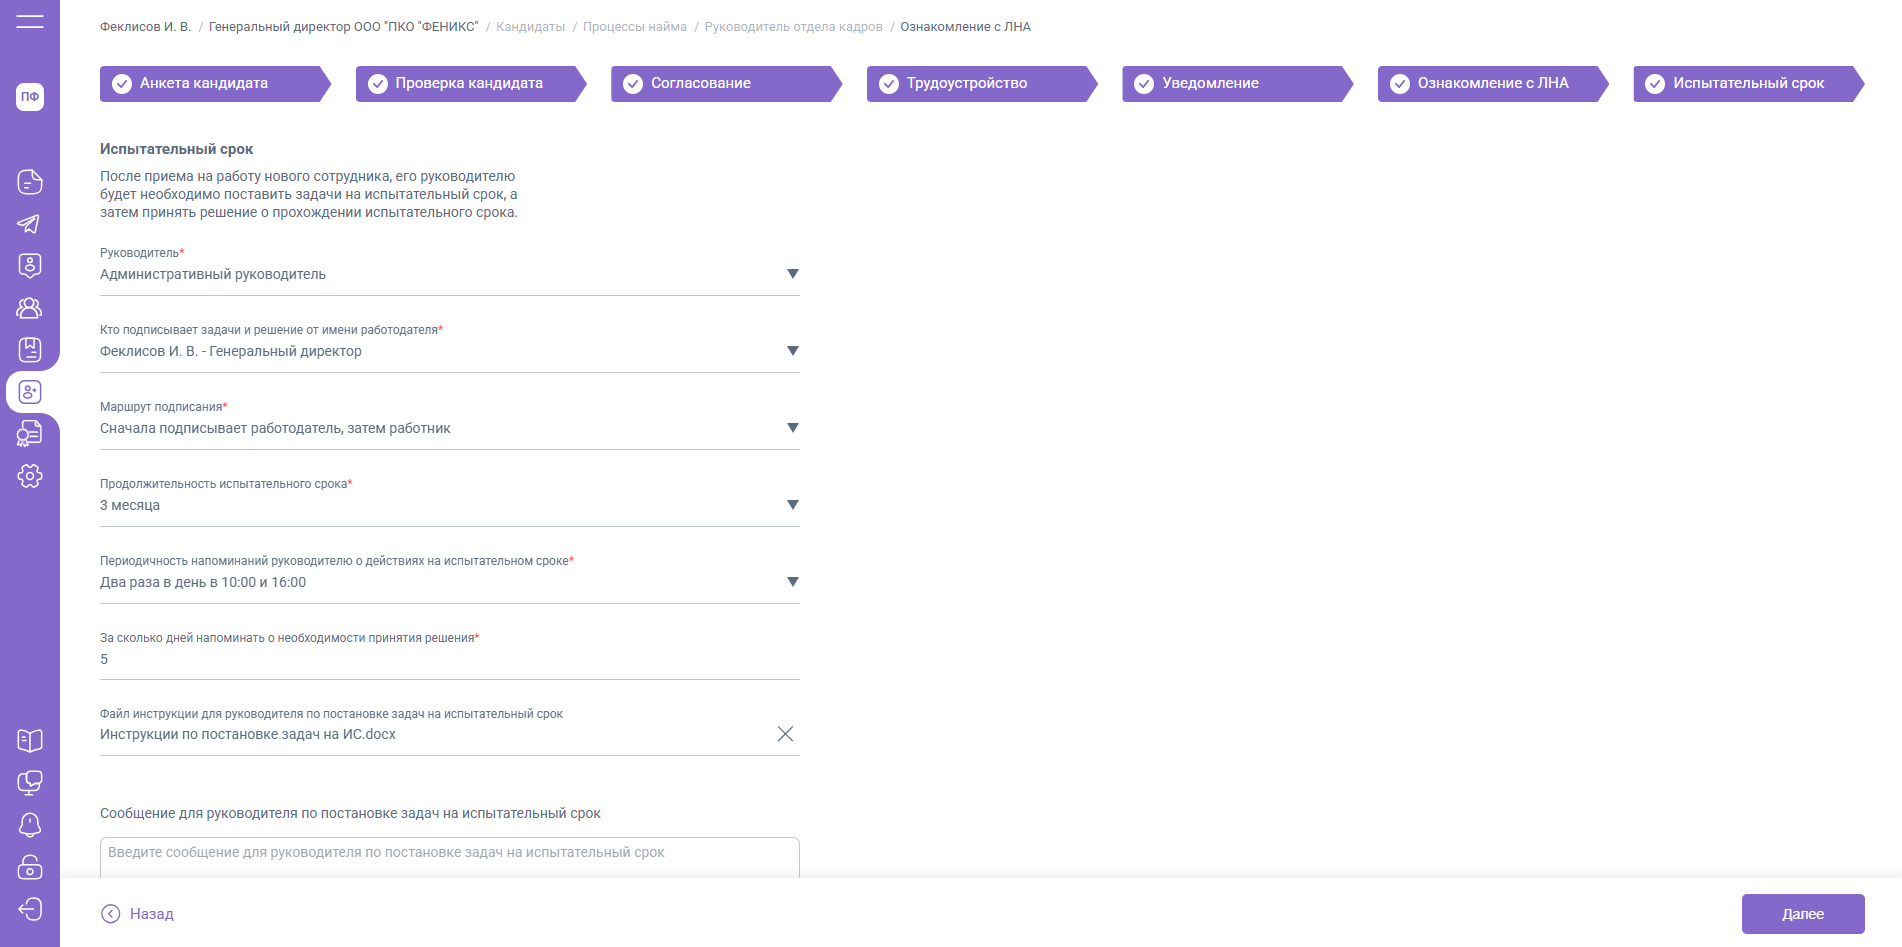Click the manager message text area
Viewport: 1902px width, 947px height.
tap(449, 856)
